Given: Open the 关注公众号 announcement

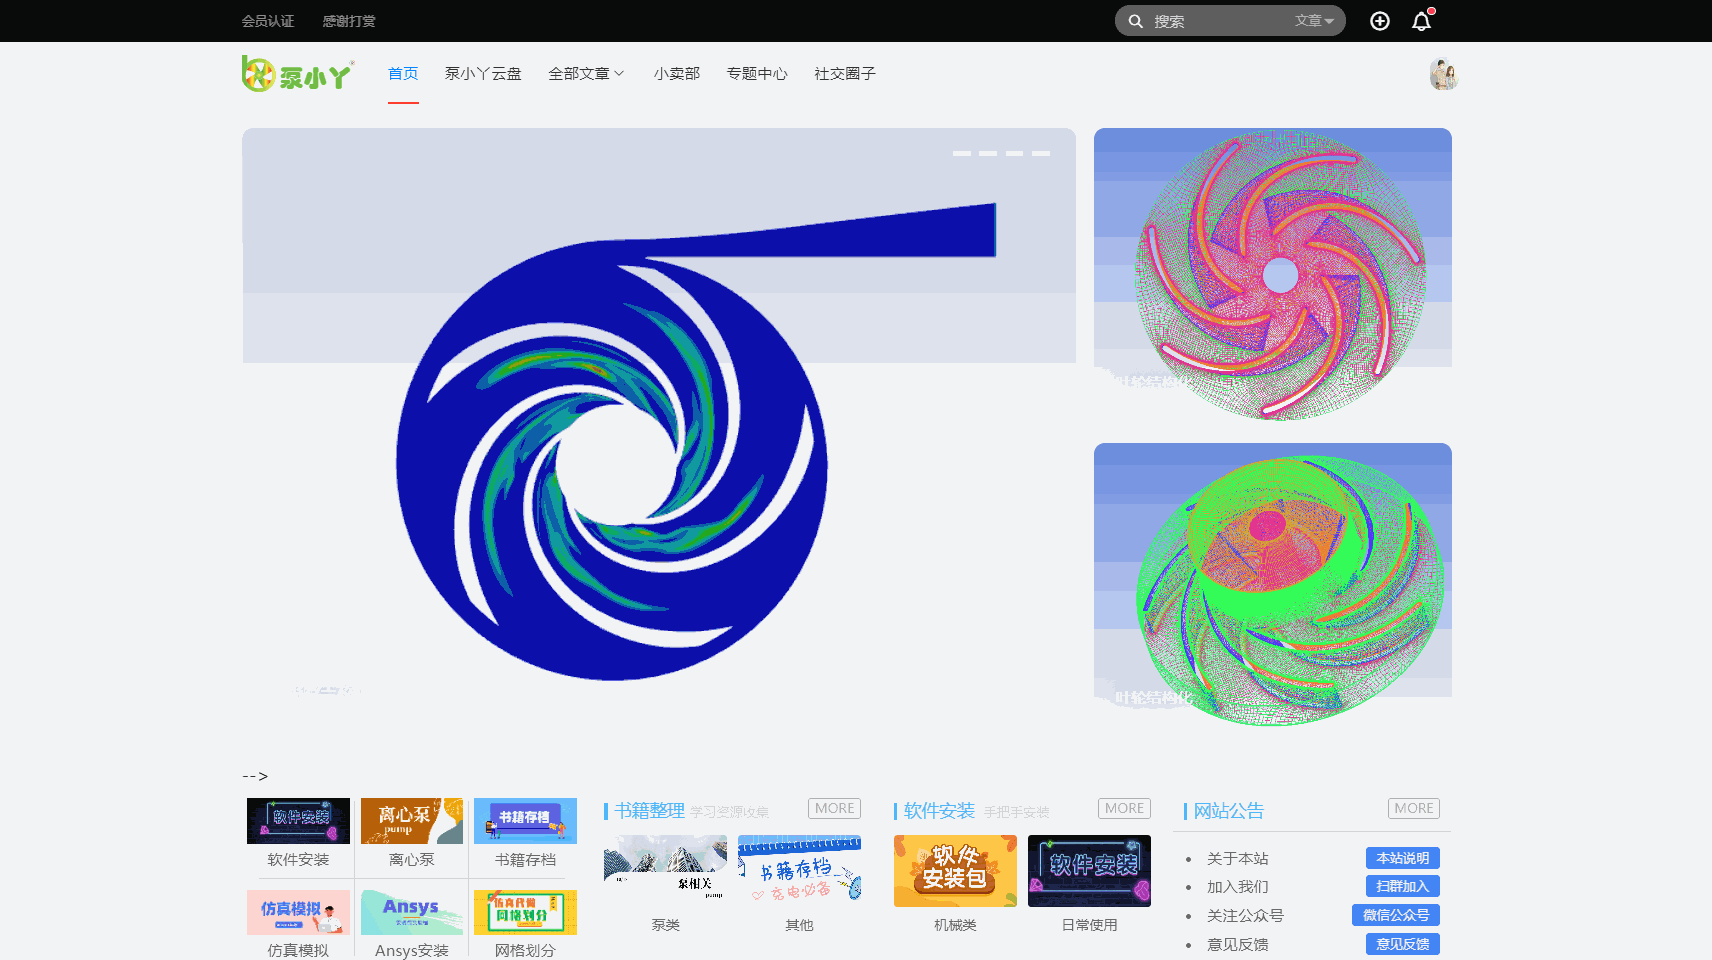Looking at the screenshot, I should click(1245, 915).
